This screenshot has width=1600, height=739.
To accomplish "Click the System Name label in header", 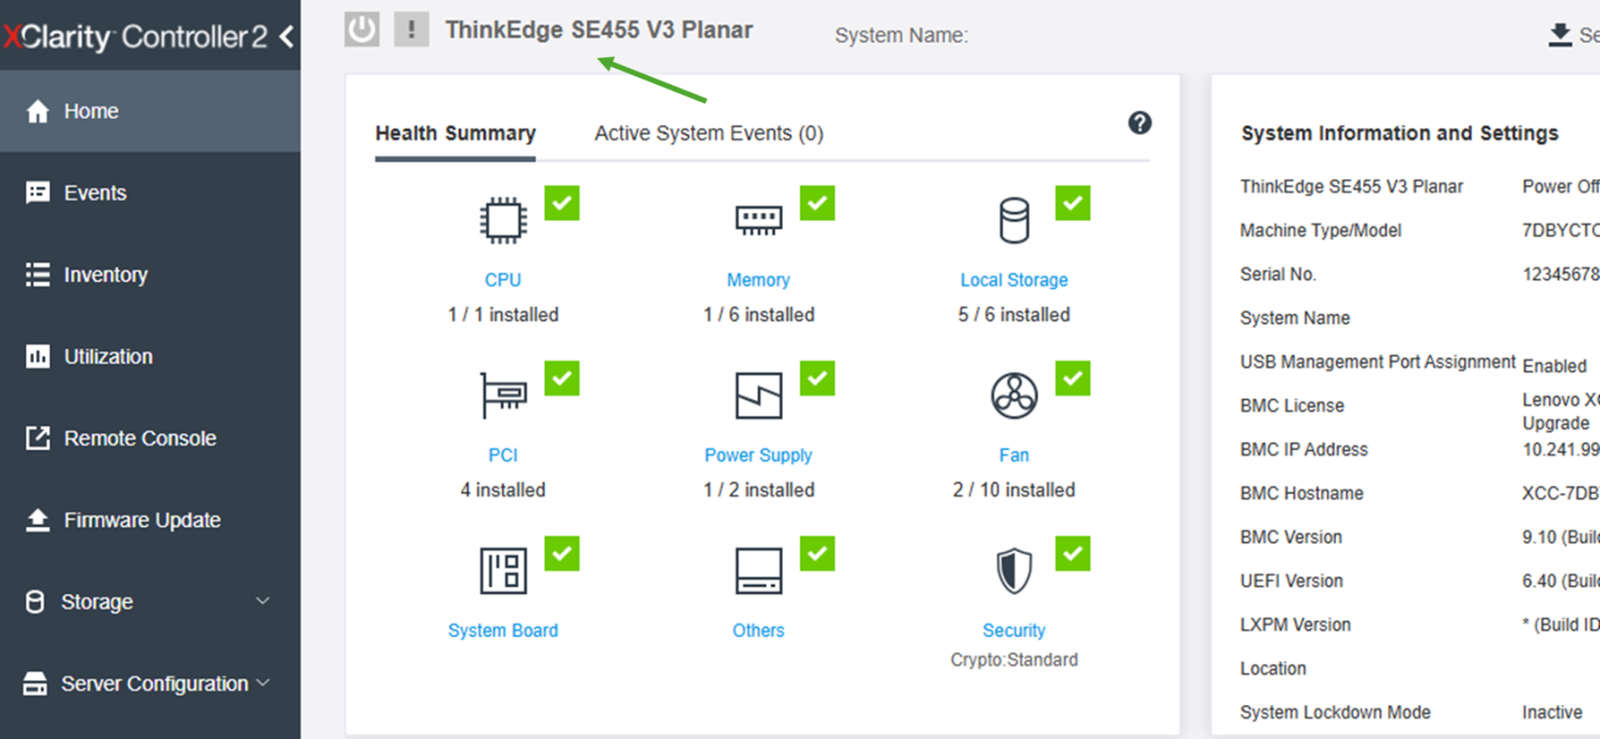I will (901, 36).
